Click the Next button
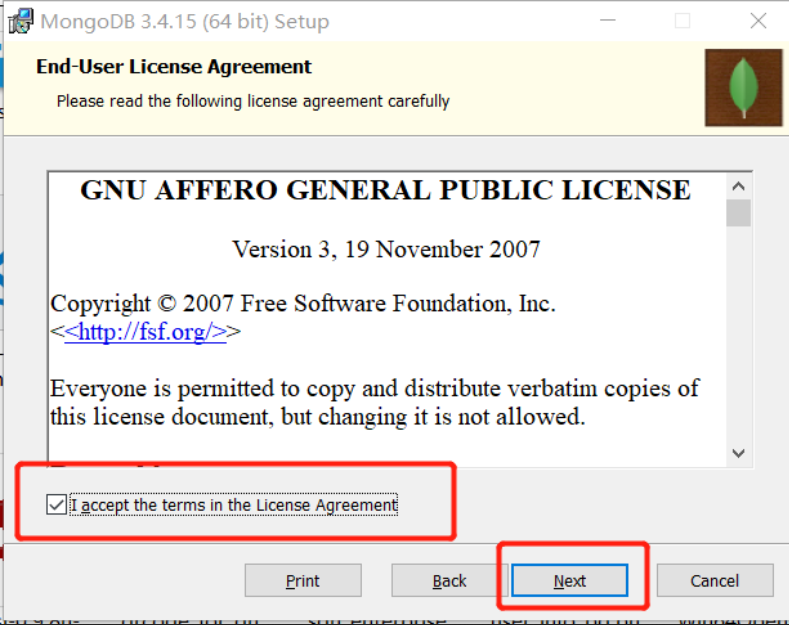 [x=570, y=581]
